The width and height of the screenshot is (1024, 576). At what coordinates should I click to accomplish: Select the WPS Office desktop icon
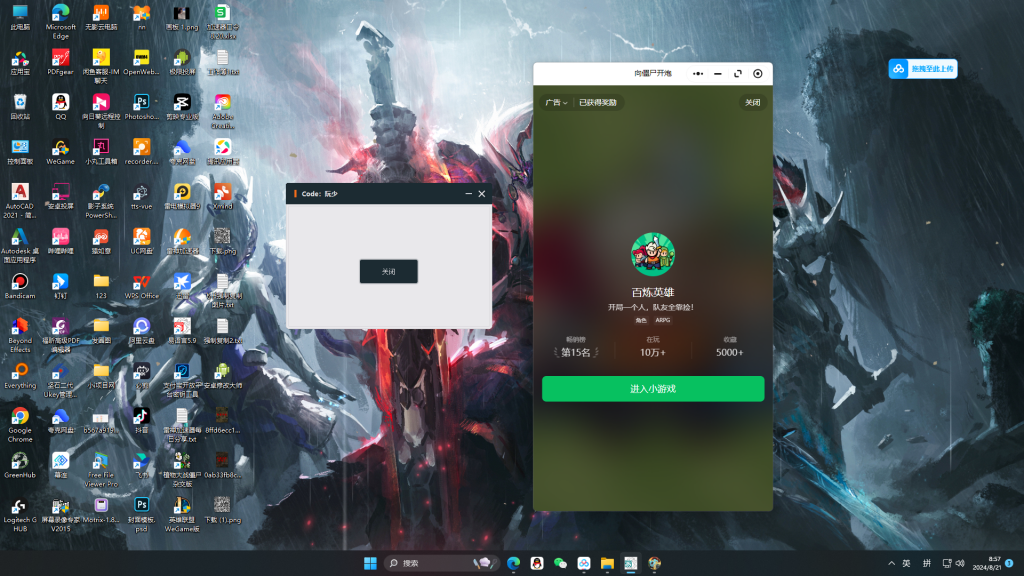point(142,282)
